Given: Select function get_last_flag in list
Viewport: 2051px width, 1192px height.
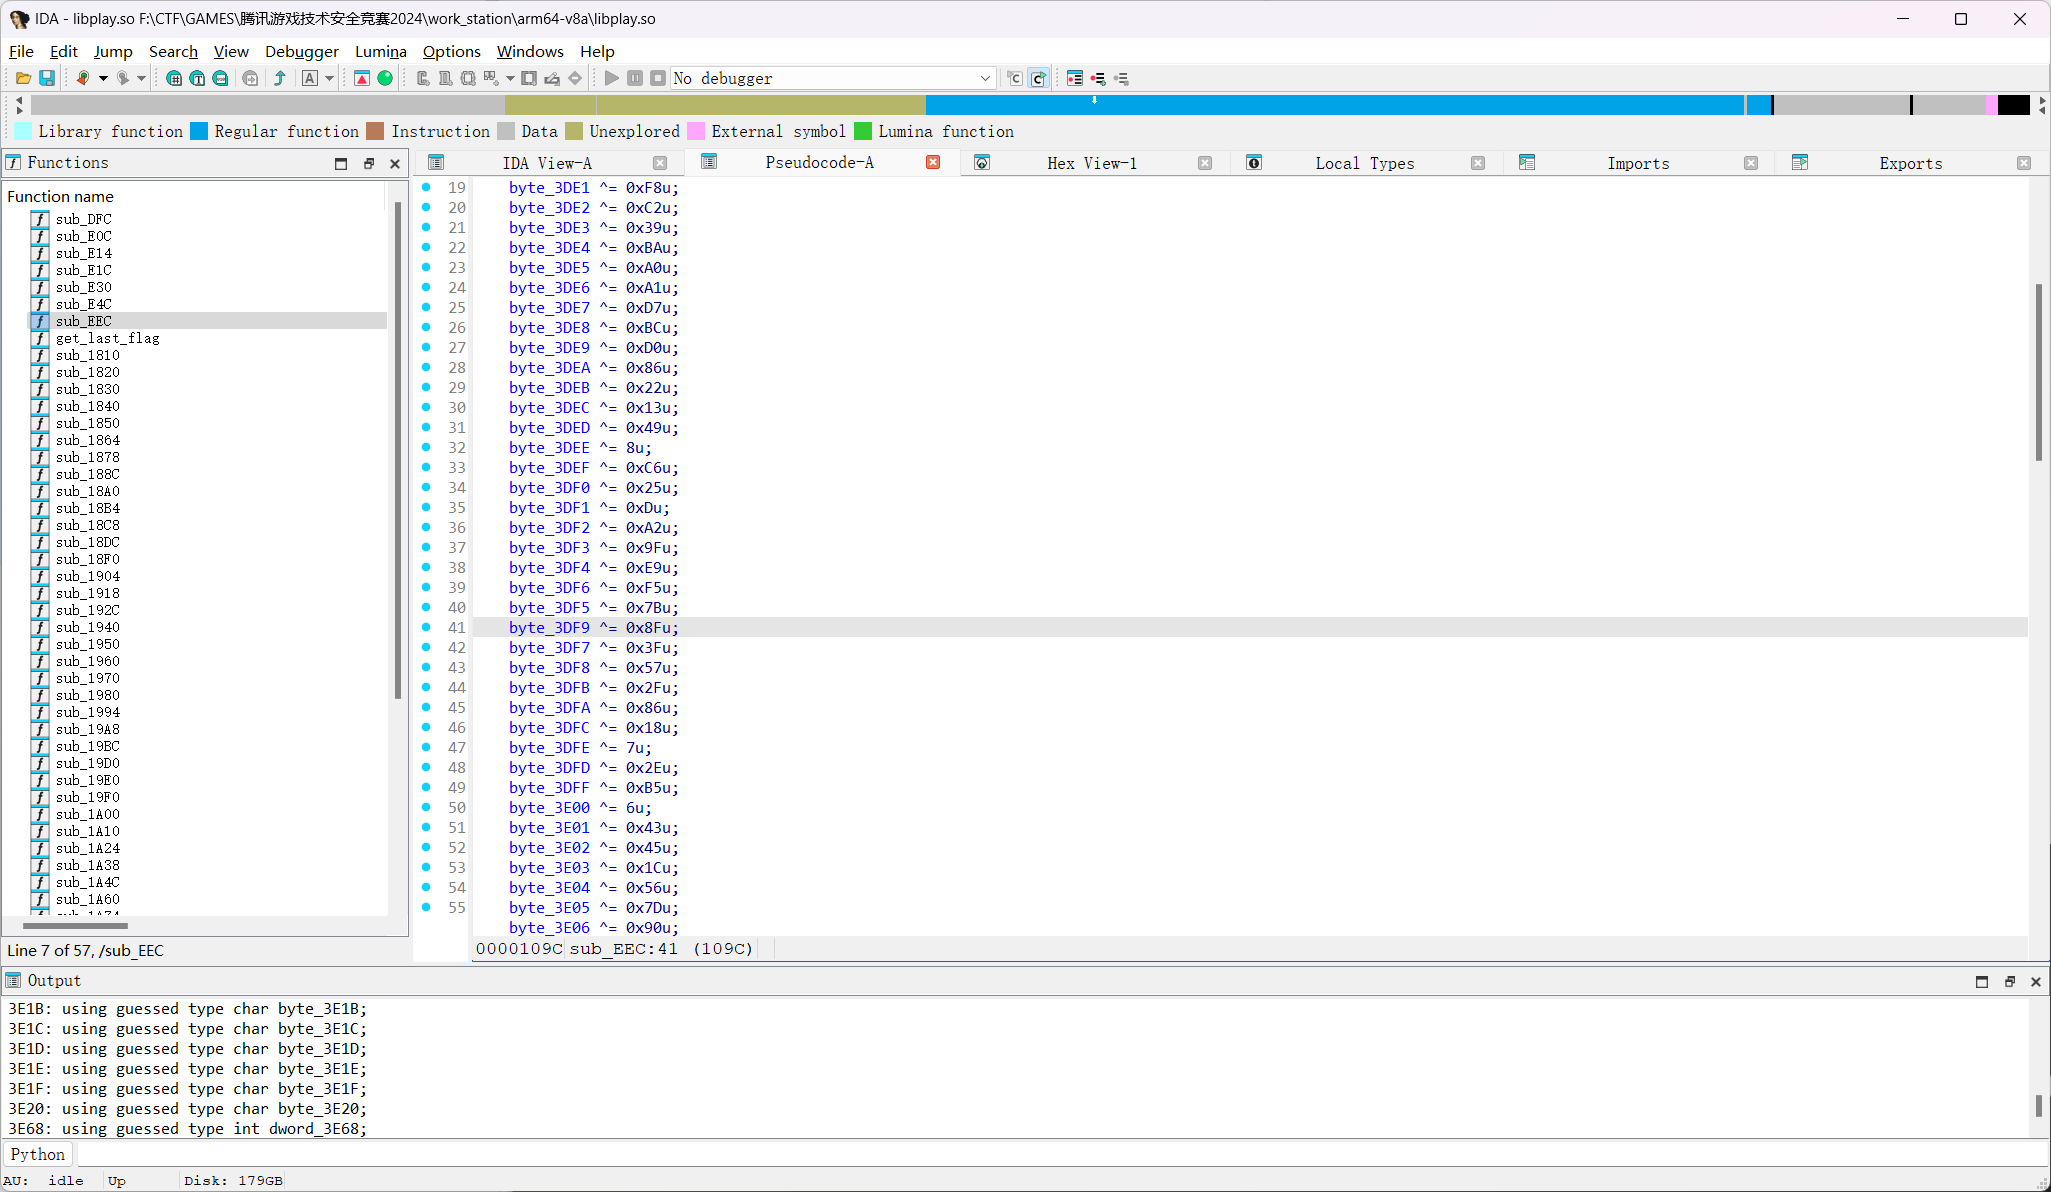Looking at the screenshot, I should click(x=108, y=338).
